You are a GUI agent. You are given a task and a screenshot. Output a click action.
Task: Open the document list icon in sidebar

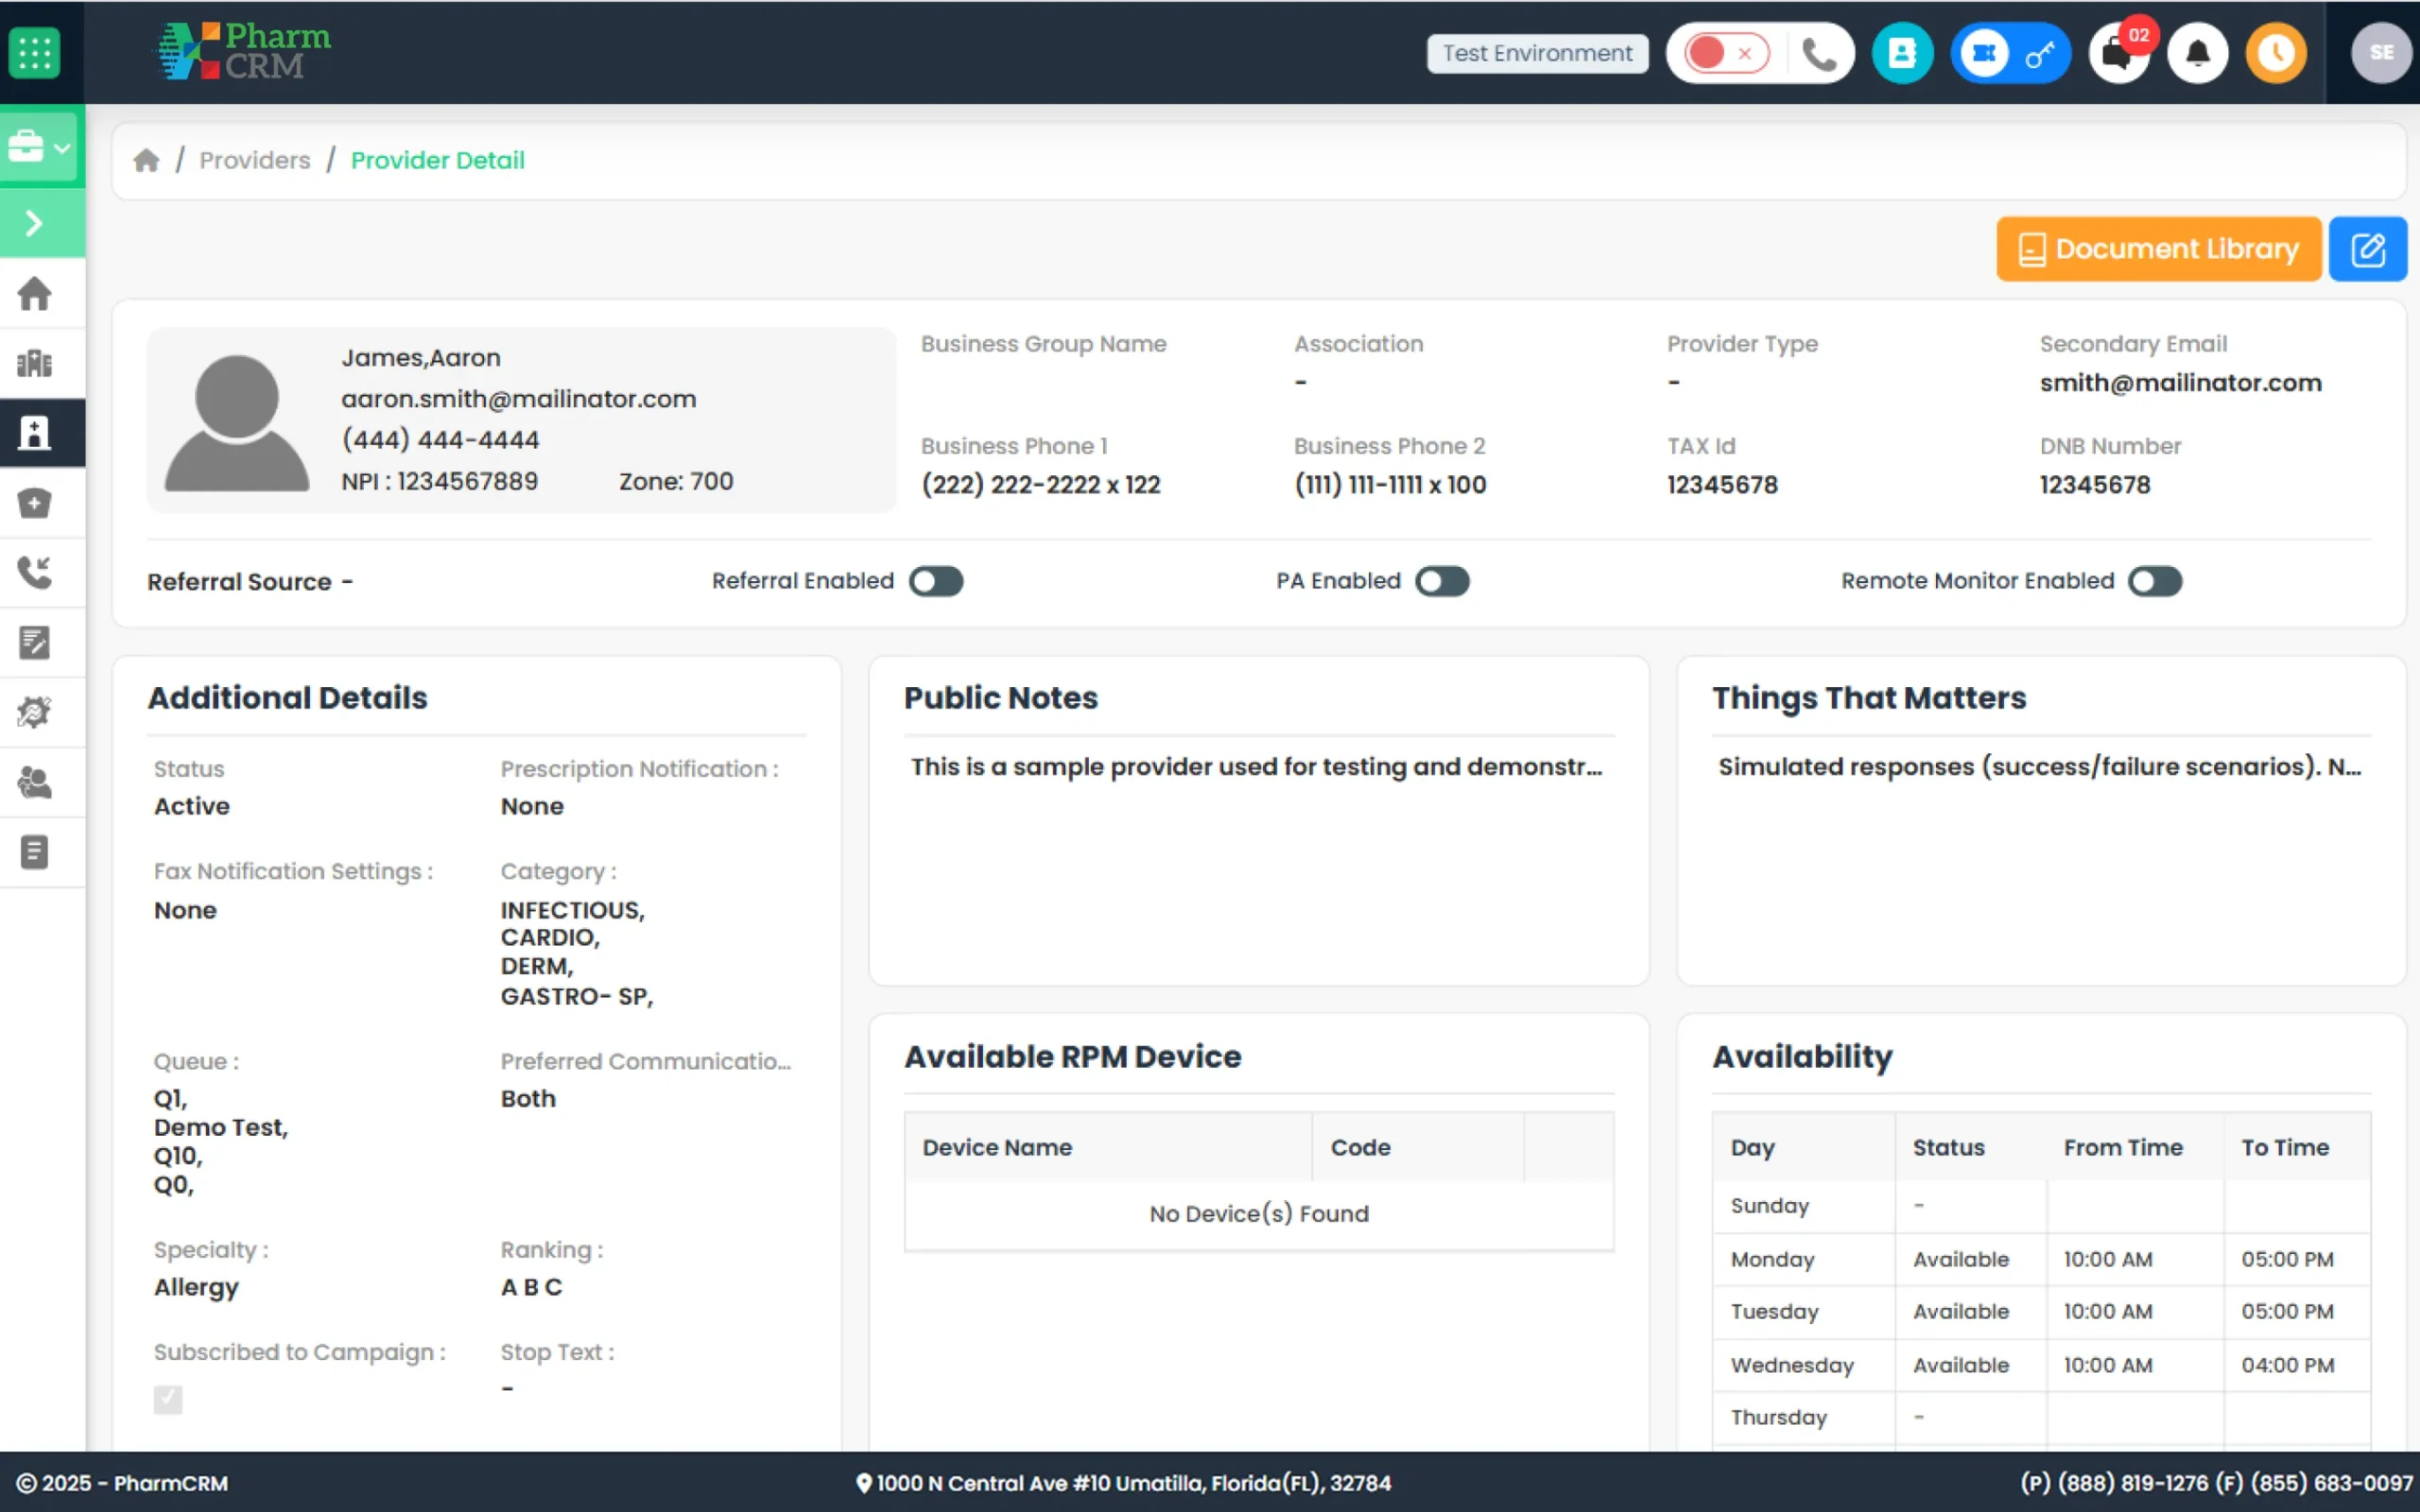pos(34,852)
